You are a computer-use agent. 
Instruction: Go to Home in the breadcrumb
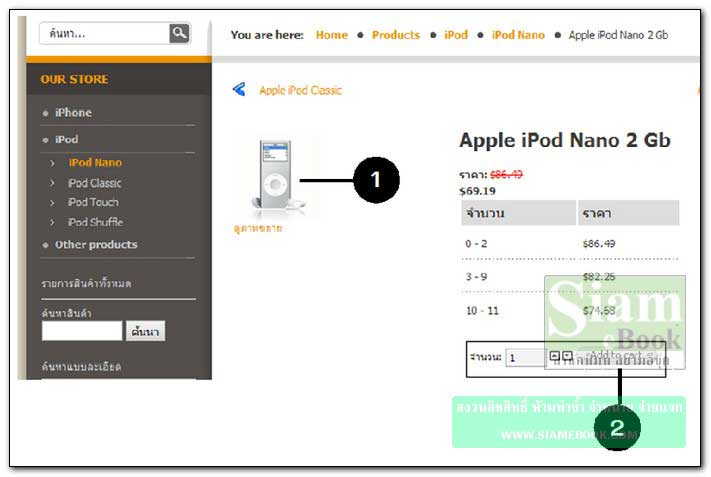click(x=331, y=35)
